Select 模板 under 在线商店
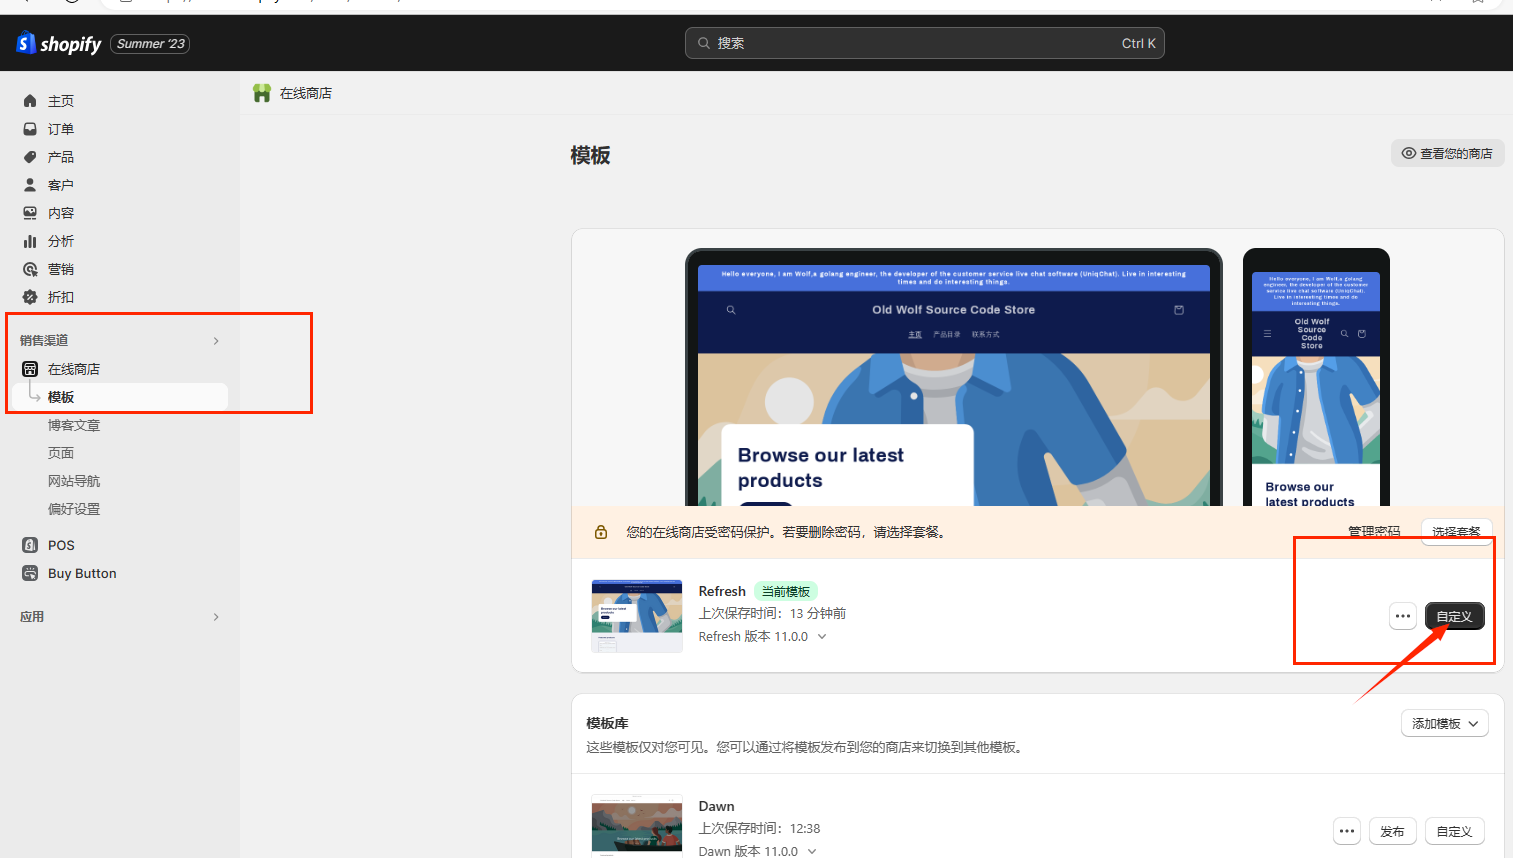The width and height of the screenshot is (1513, 858). [x=120, y=397]
